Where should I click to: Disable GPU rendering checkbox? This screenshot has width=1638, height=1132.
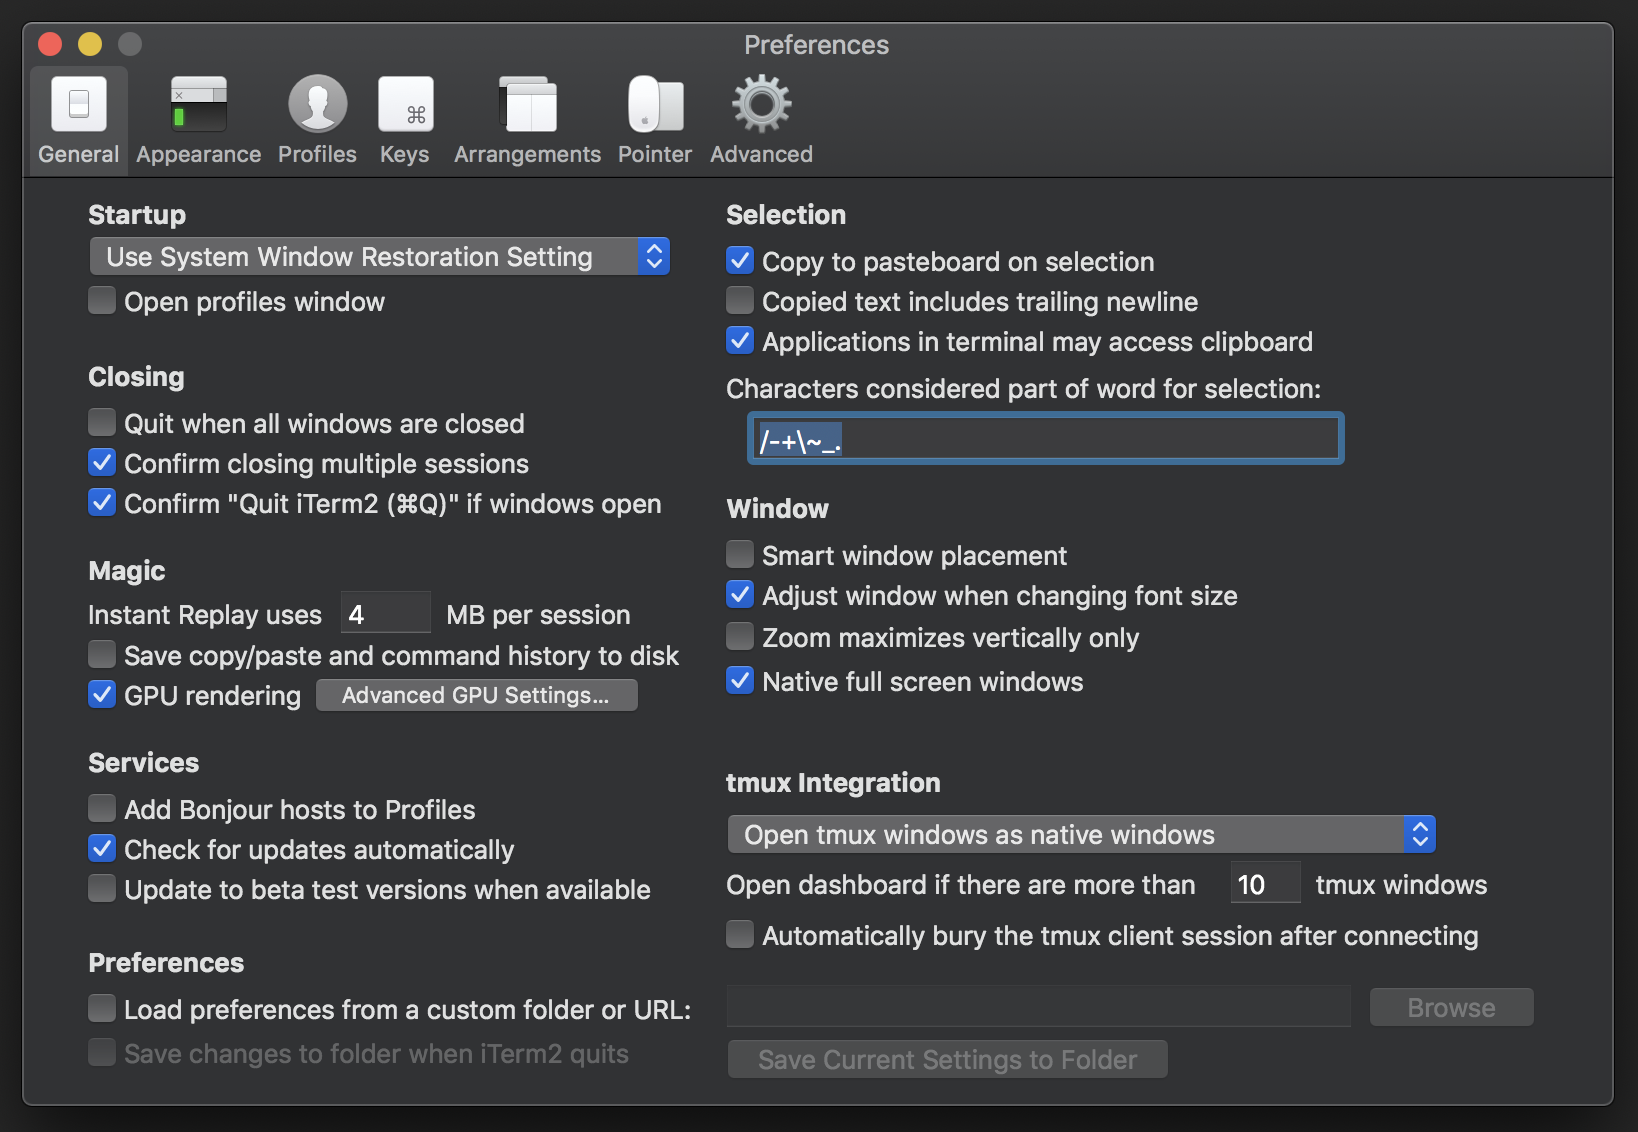pos(102,695)
